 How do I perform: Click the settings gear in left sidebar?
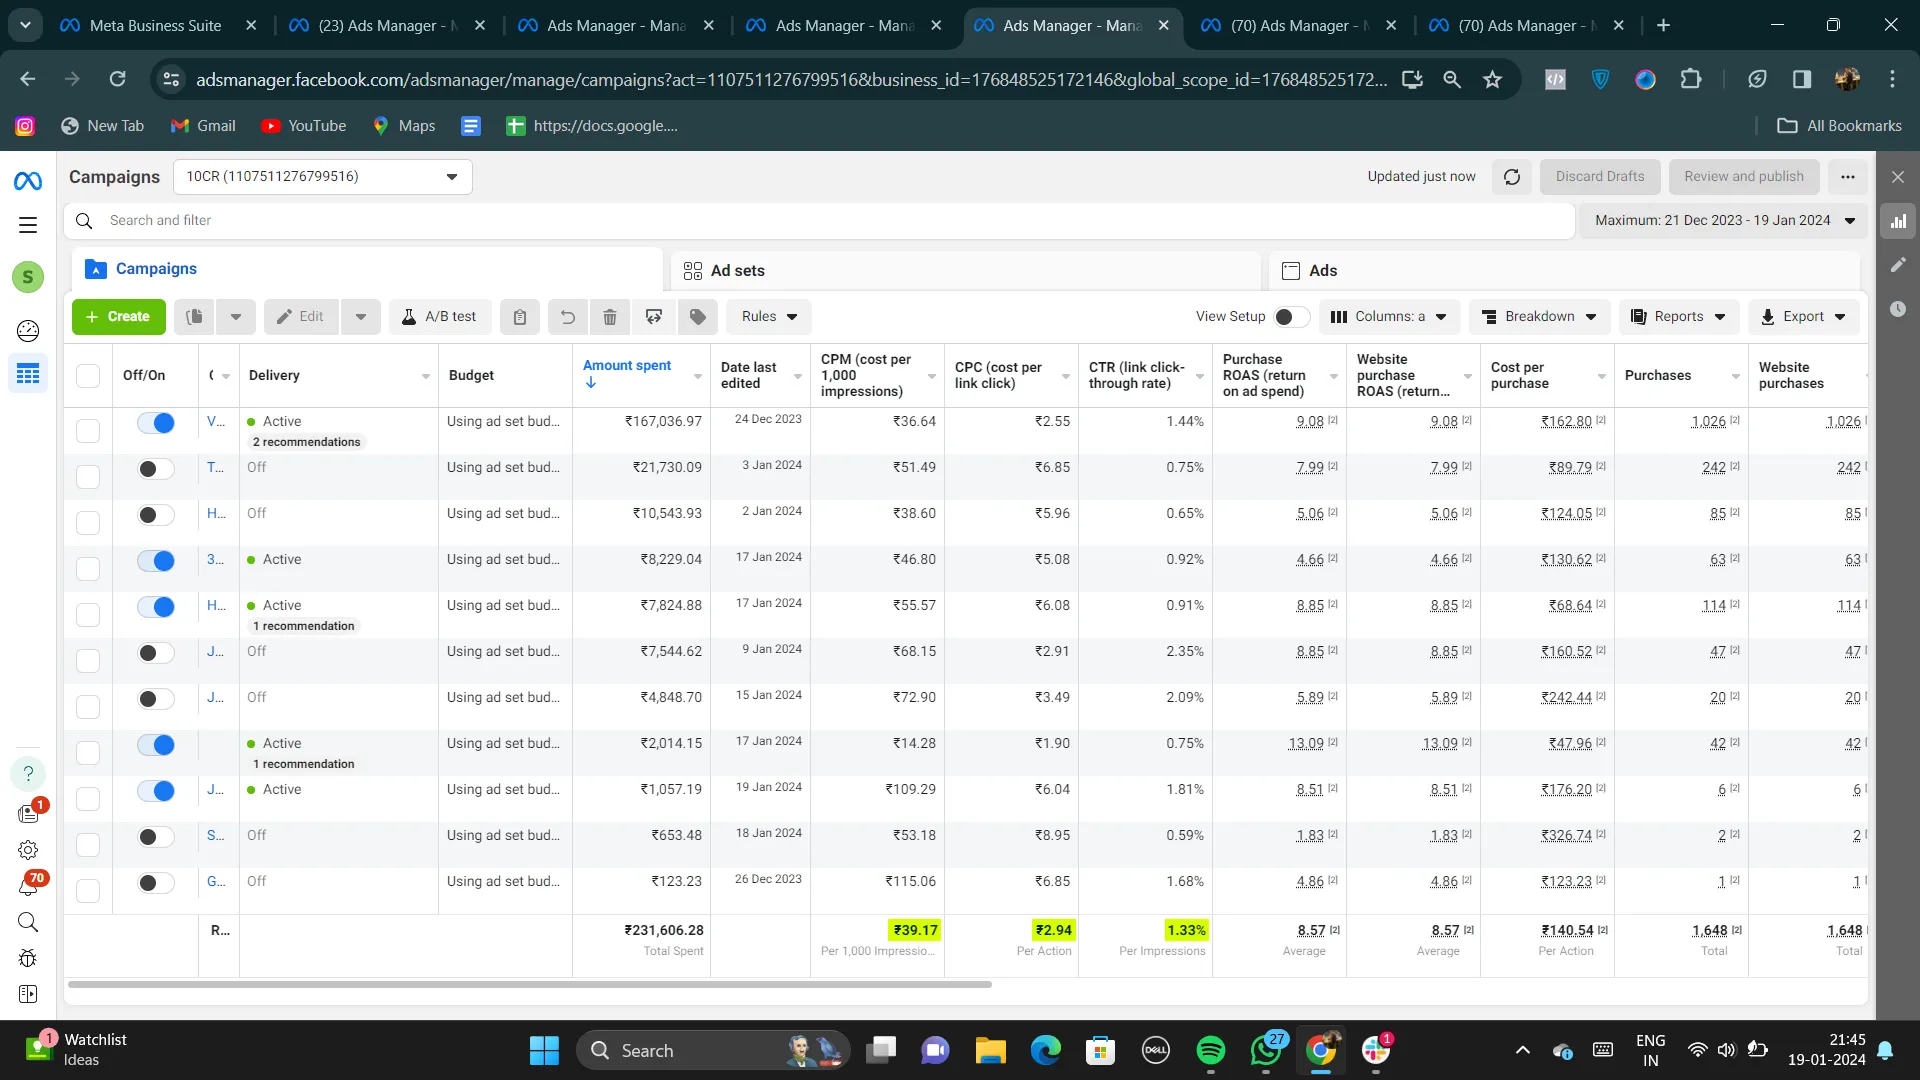(28, 850)
